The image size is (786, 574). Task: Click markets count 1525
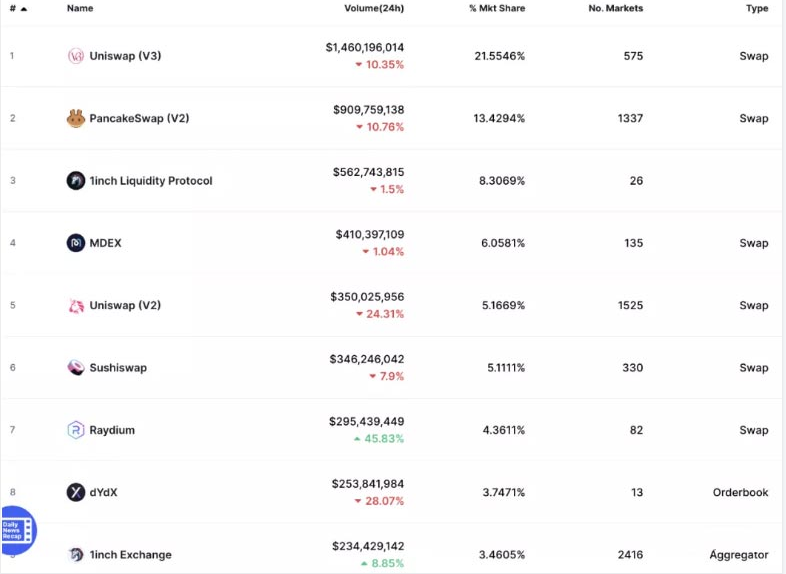tap(631, 305)
